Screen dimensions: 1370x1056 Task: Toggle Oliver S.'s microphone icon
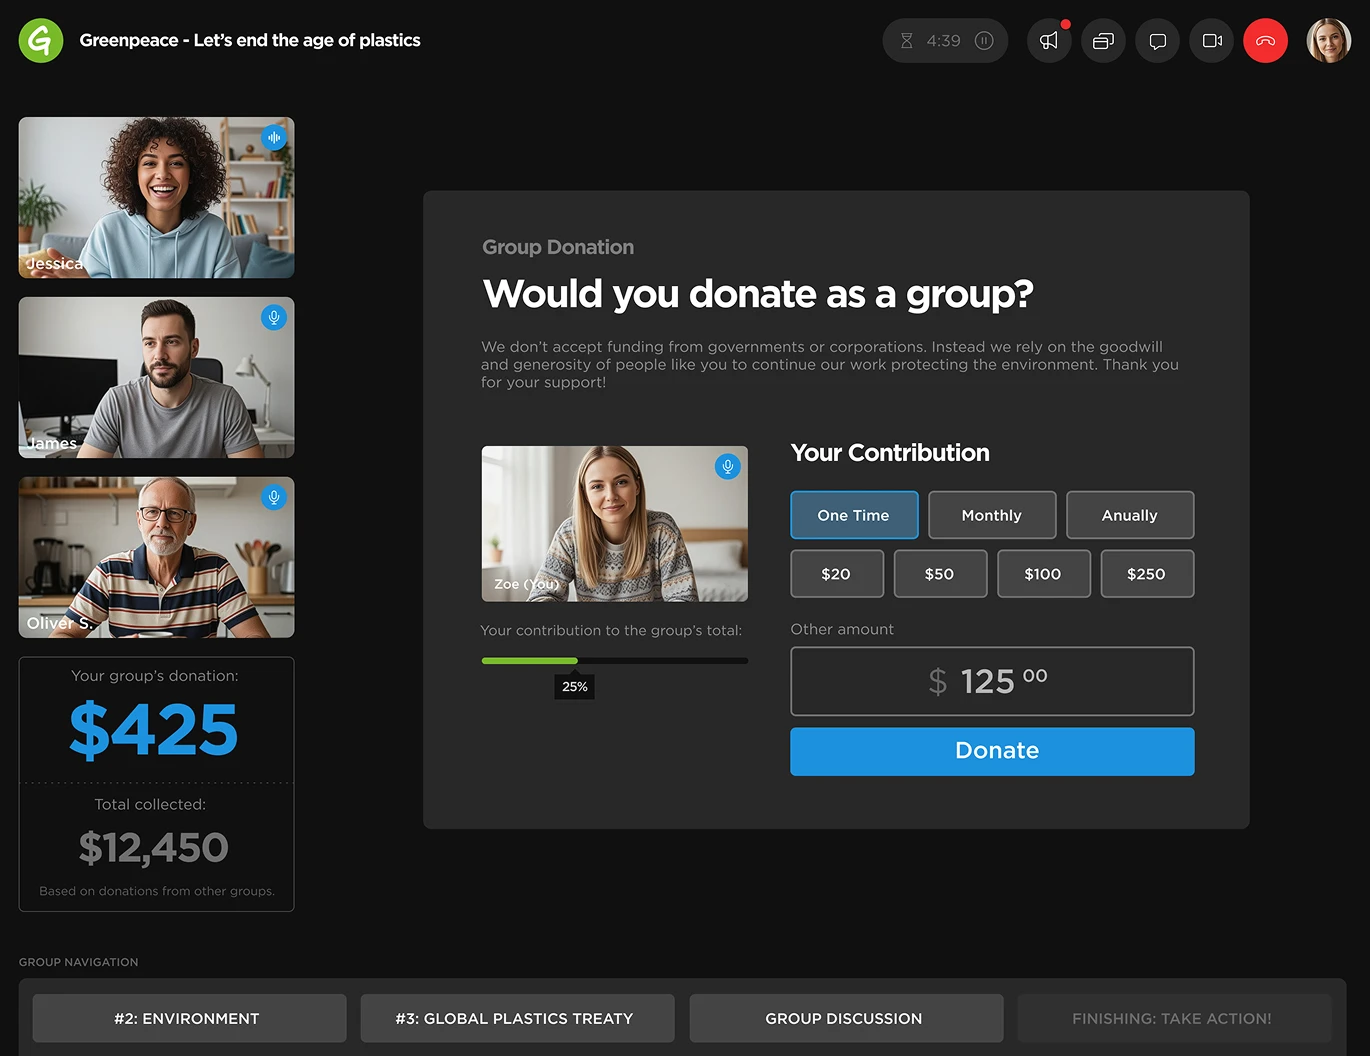coord(273,497)
